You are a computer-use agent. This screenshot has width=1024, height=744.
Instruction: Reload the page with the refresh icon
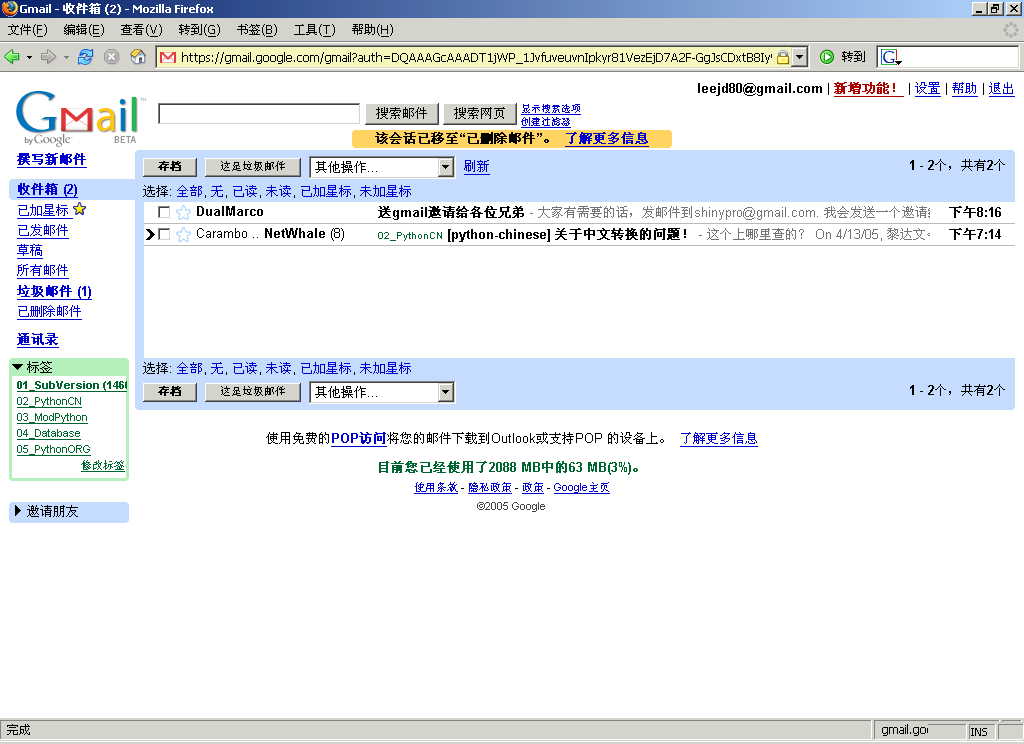85,57
